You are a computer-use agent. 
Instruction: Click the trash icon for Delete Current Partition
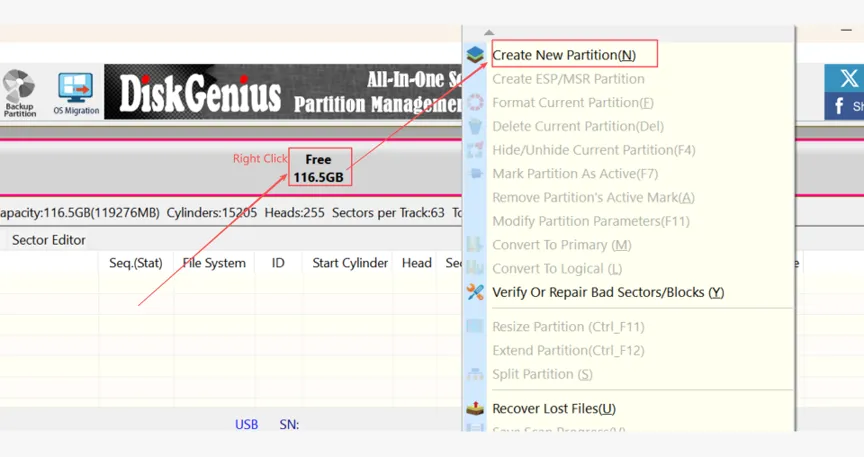click(474, 126)
